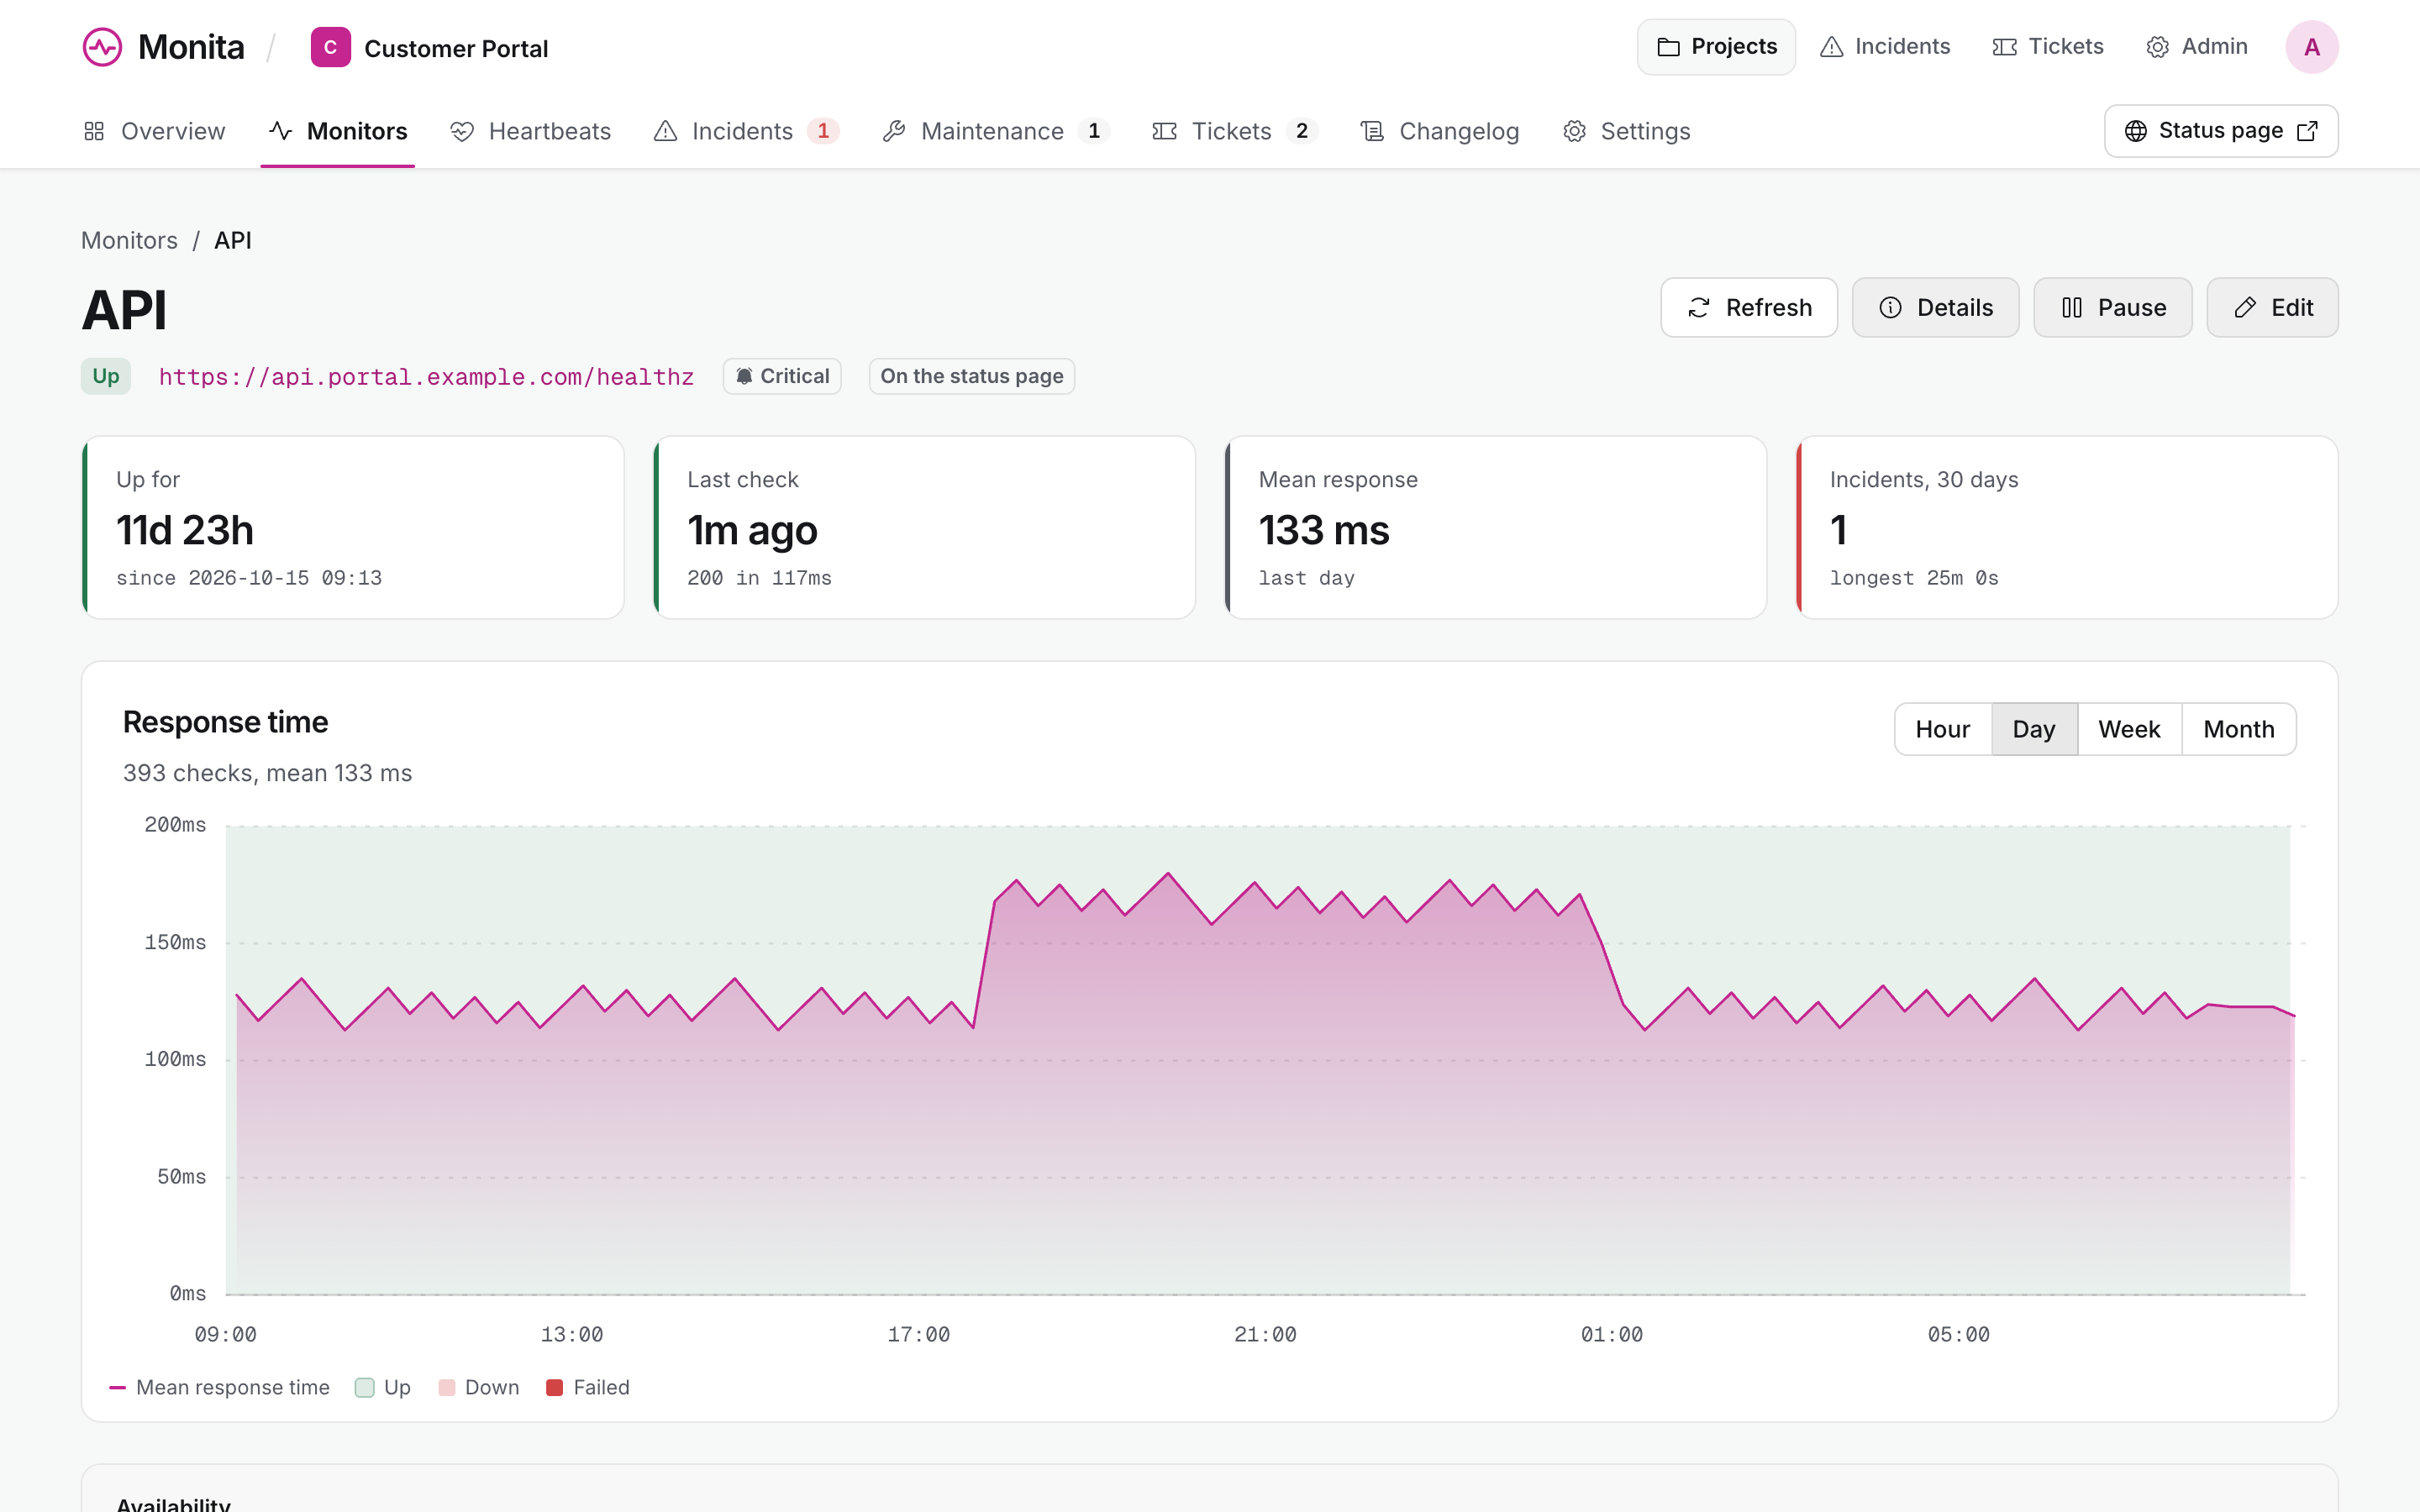Click the Incidents, 30 days card
This screenshot has height=1512, width=2420.
[2067, 527]
